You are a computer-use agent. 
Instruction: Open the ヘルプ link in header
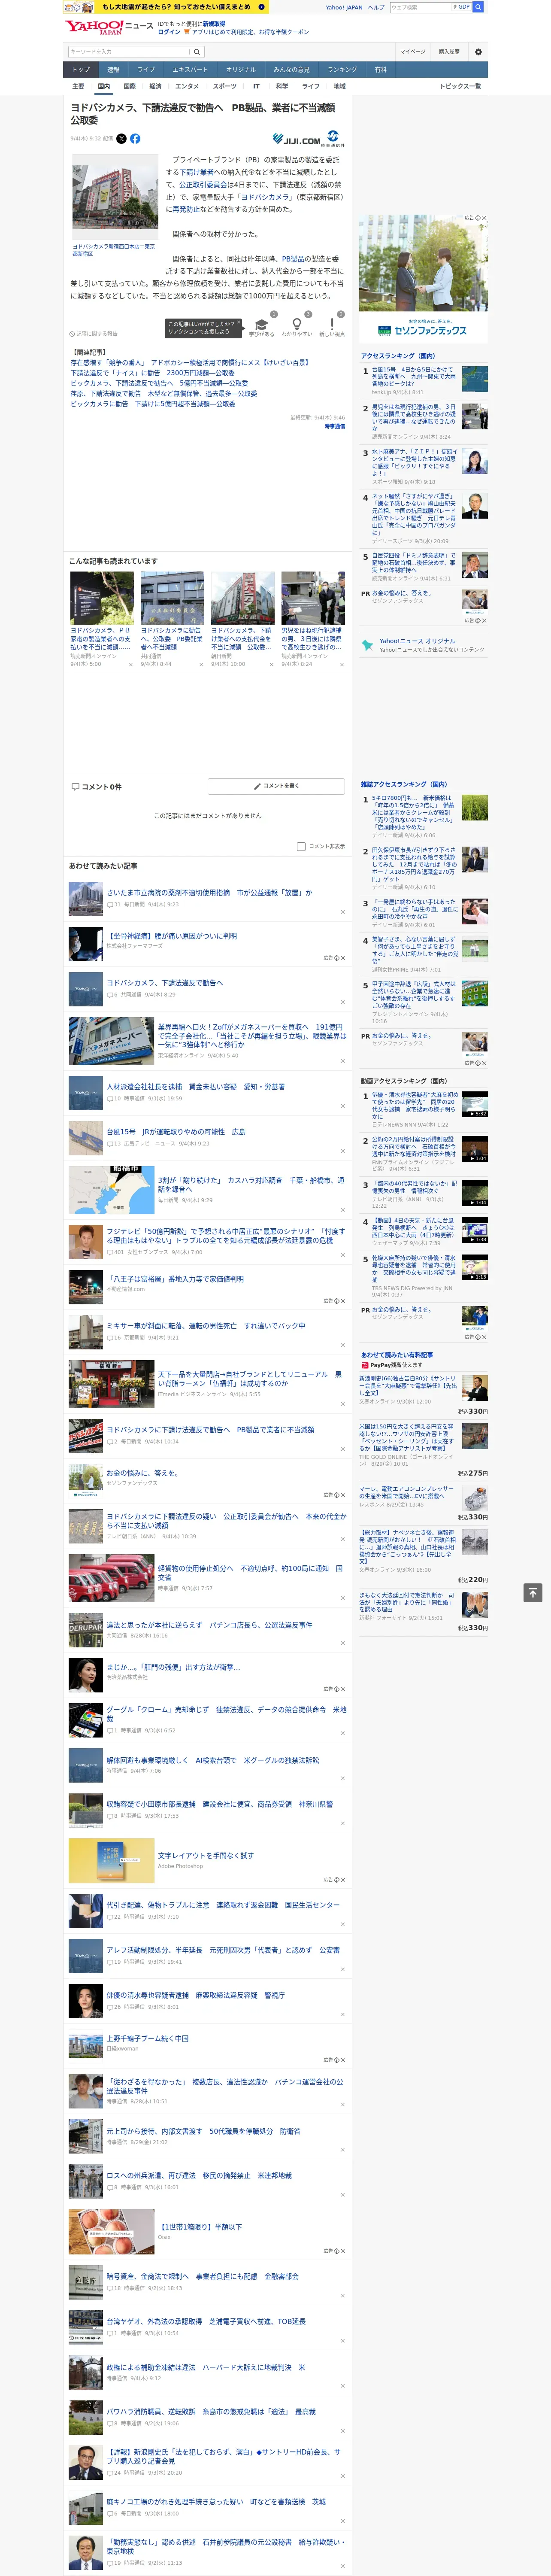[376, 7]
